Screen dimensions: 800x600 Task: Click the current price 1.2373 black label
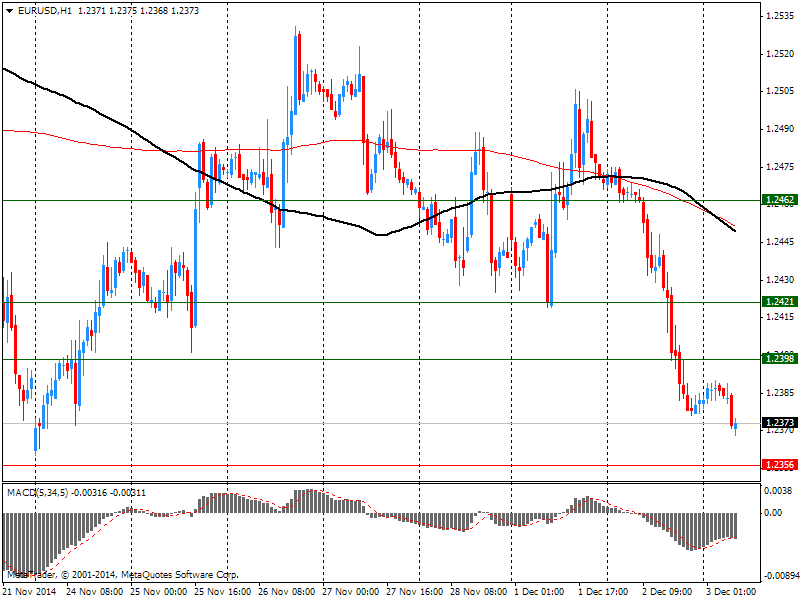tap(780, 422)
